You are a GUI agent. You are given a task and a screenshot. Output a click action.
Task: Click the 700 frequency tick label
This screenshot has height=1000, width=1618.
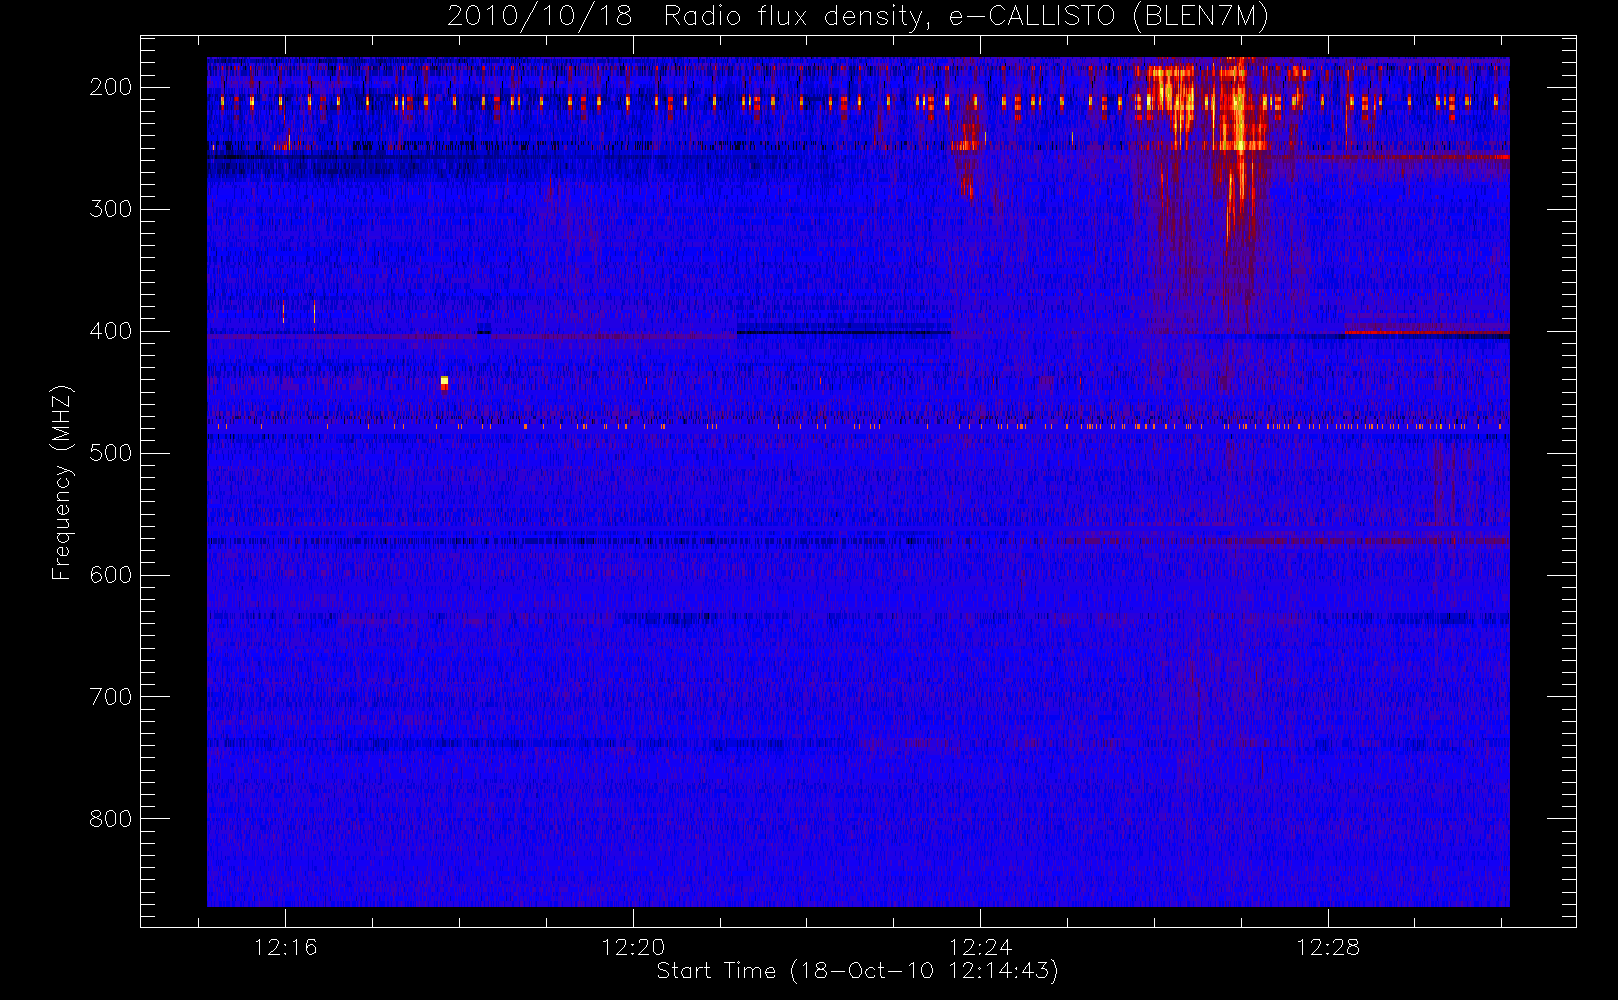[x=111, y=697]
